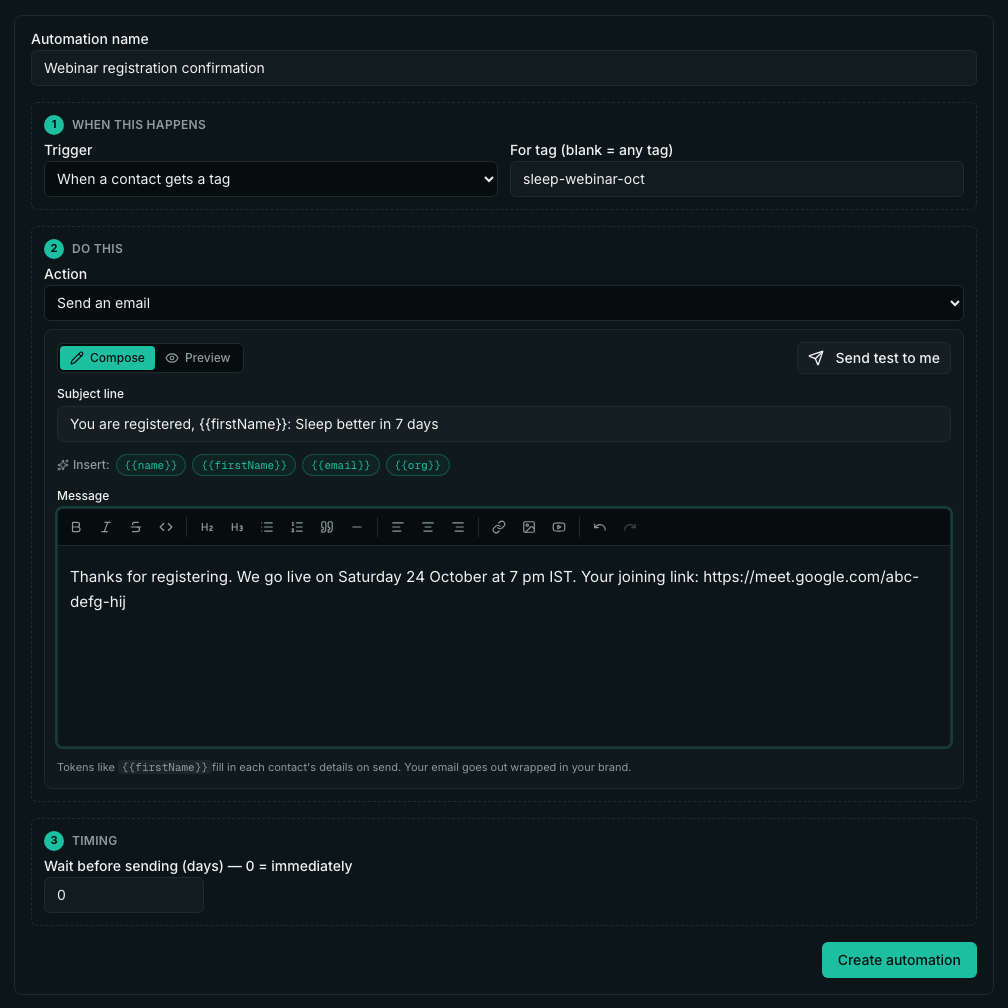Toggle strikethrough formatting
This screenshot has width=1008, height=1008.
[x=136, y=527]
